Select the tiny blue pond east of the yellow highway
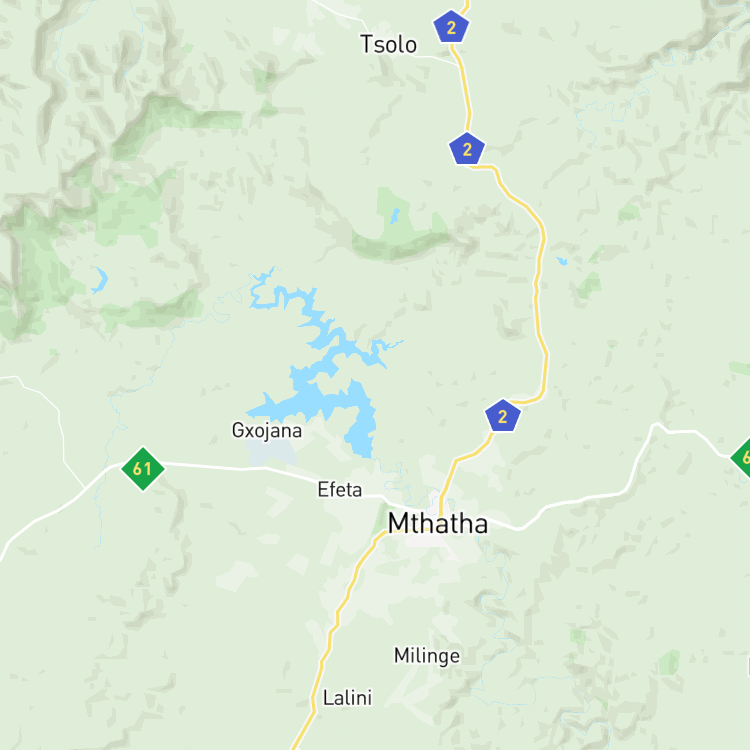 click(562, 261)
